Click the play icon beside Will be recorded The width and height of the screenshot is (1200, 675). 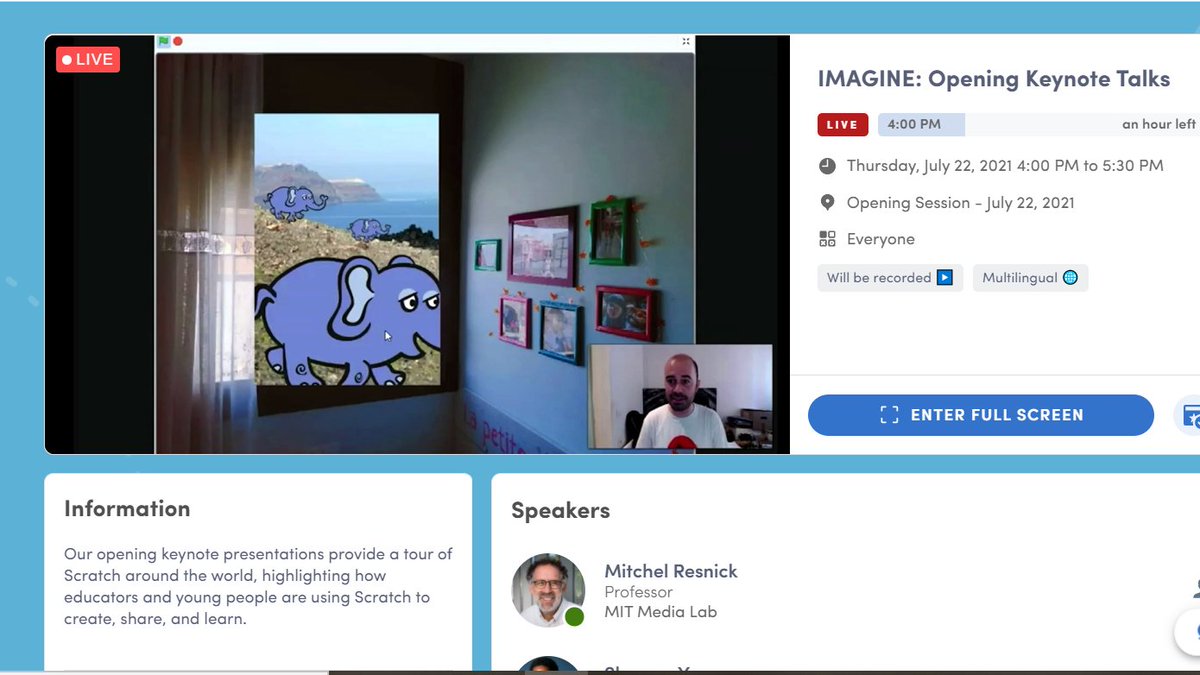point(945,278)
